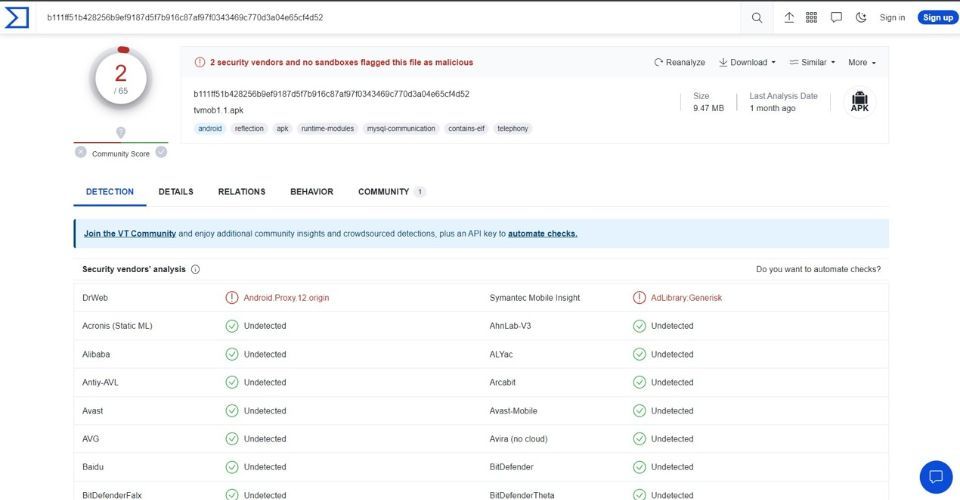Click AdLibrary:Generisk detection text

coord(686,298)
